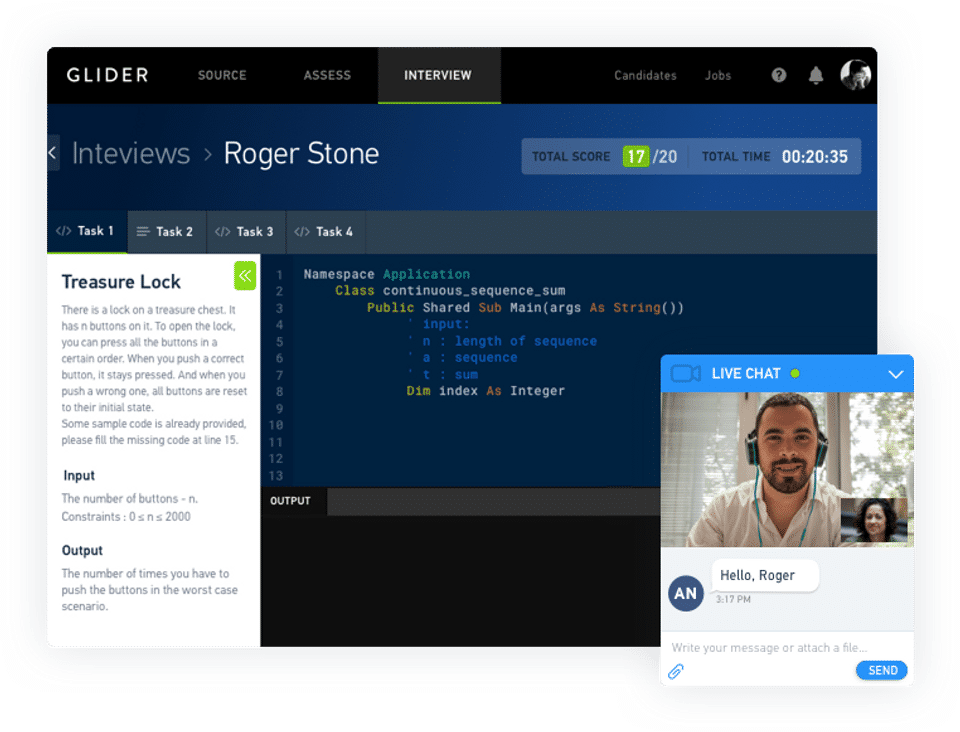Open the Jobs link
Viewport: 960px width, 732px height.
coord(718,75)
